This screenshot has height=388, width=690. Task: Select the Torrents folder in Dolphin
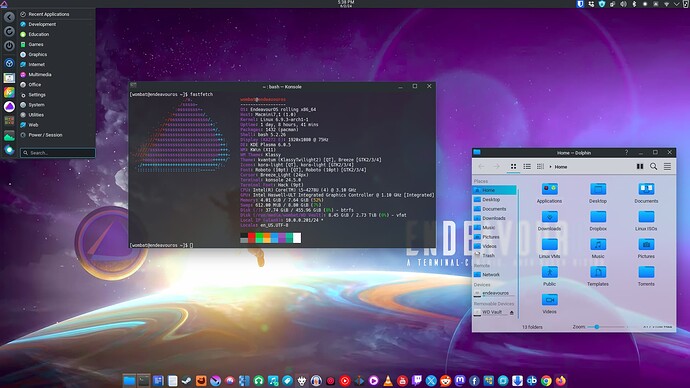point(646,276)
